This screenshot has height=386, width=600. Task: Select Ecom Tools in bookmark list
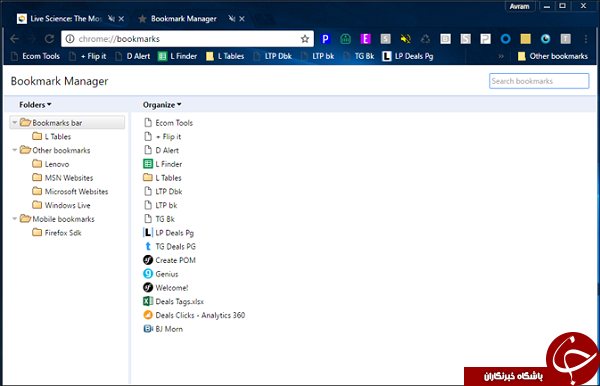point(168,123)
